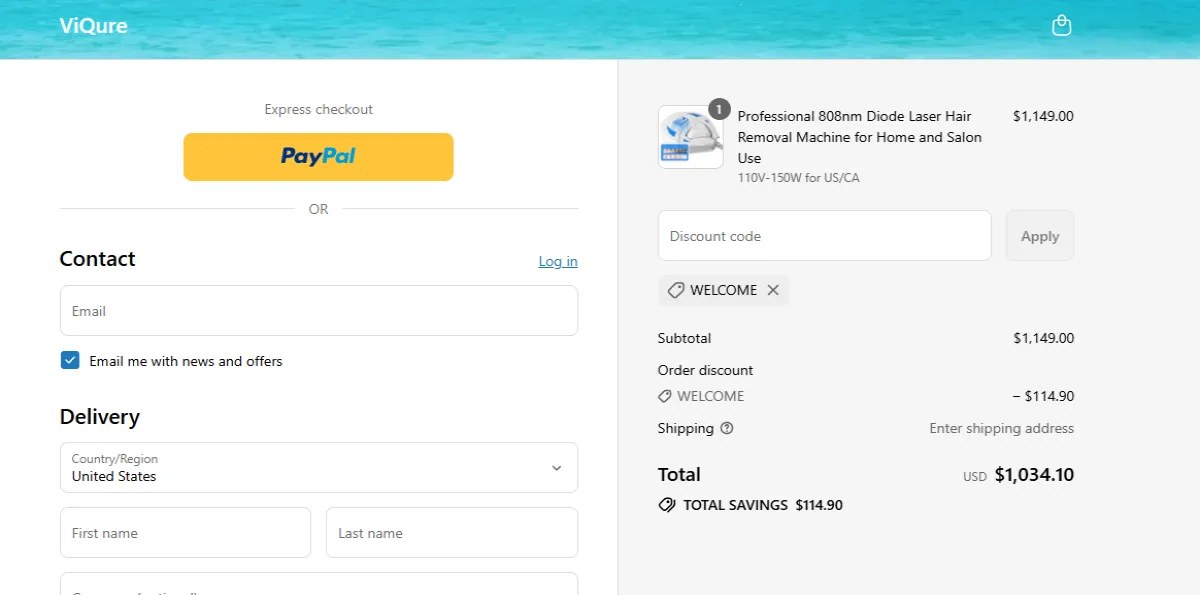The height and width of the screenshot is (595, 1200).
Task: Expand the United States country selector chevron
Action: click(558, 467)
